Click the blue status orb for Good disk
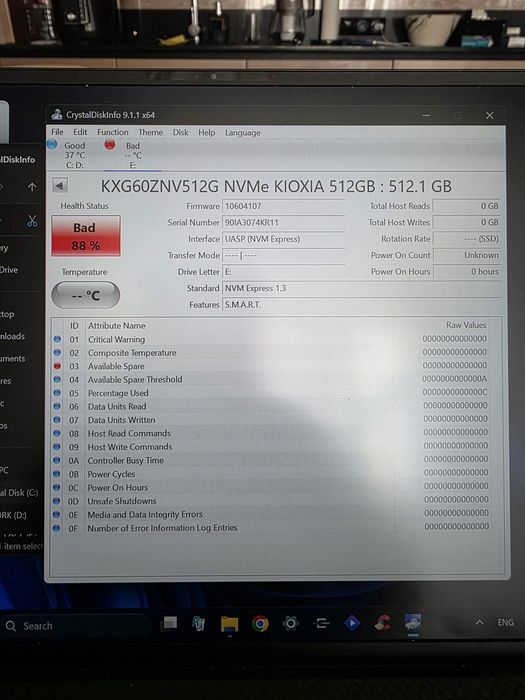 tap(52, 144)
